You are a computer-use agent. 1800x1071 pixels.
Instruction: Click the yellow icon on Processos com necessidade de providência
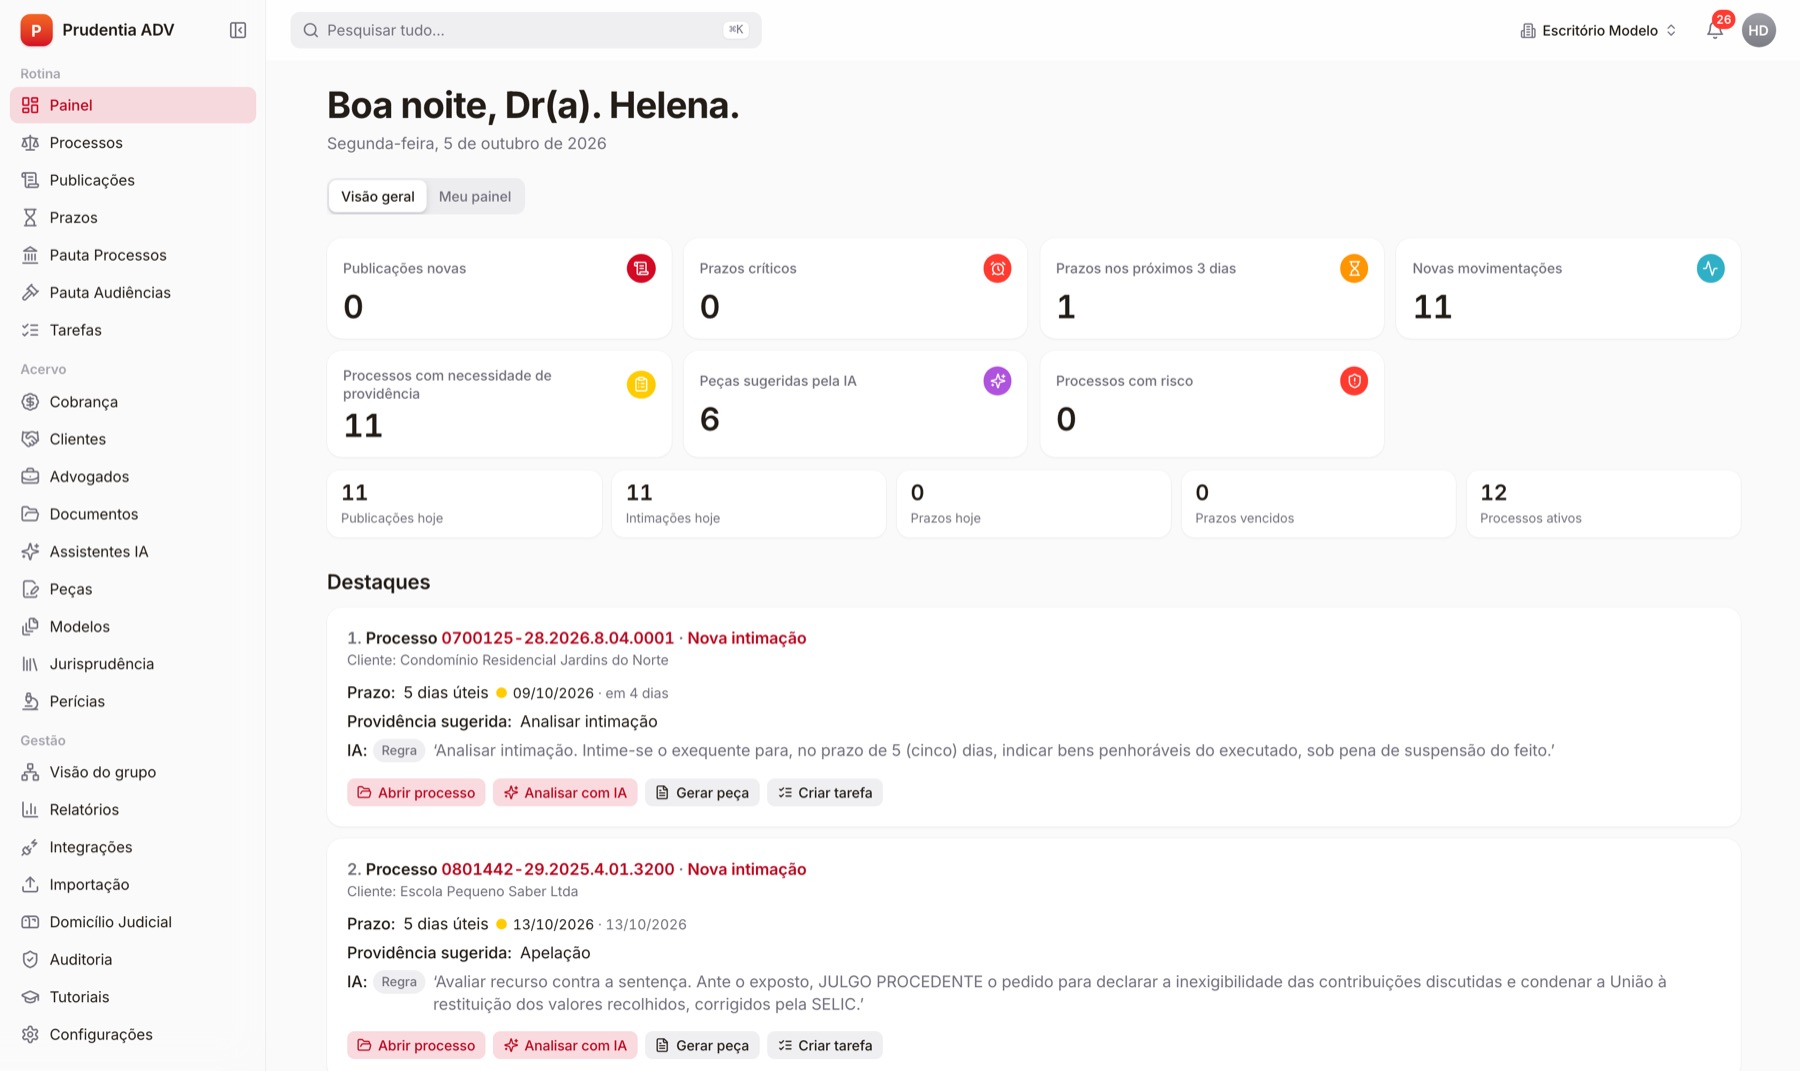pyautogui.click(x=641, y=384)
